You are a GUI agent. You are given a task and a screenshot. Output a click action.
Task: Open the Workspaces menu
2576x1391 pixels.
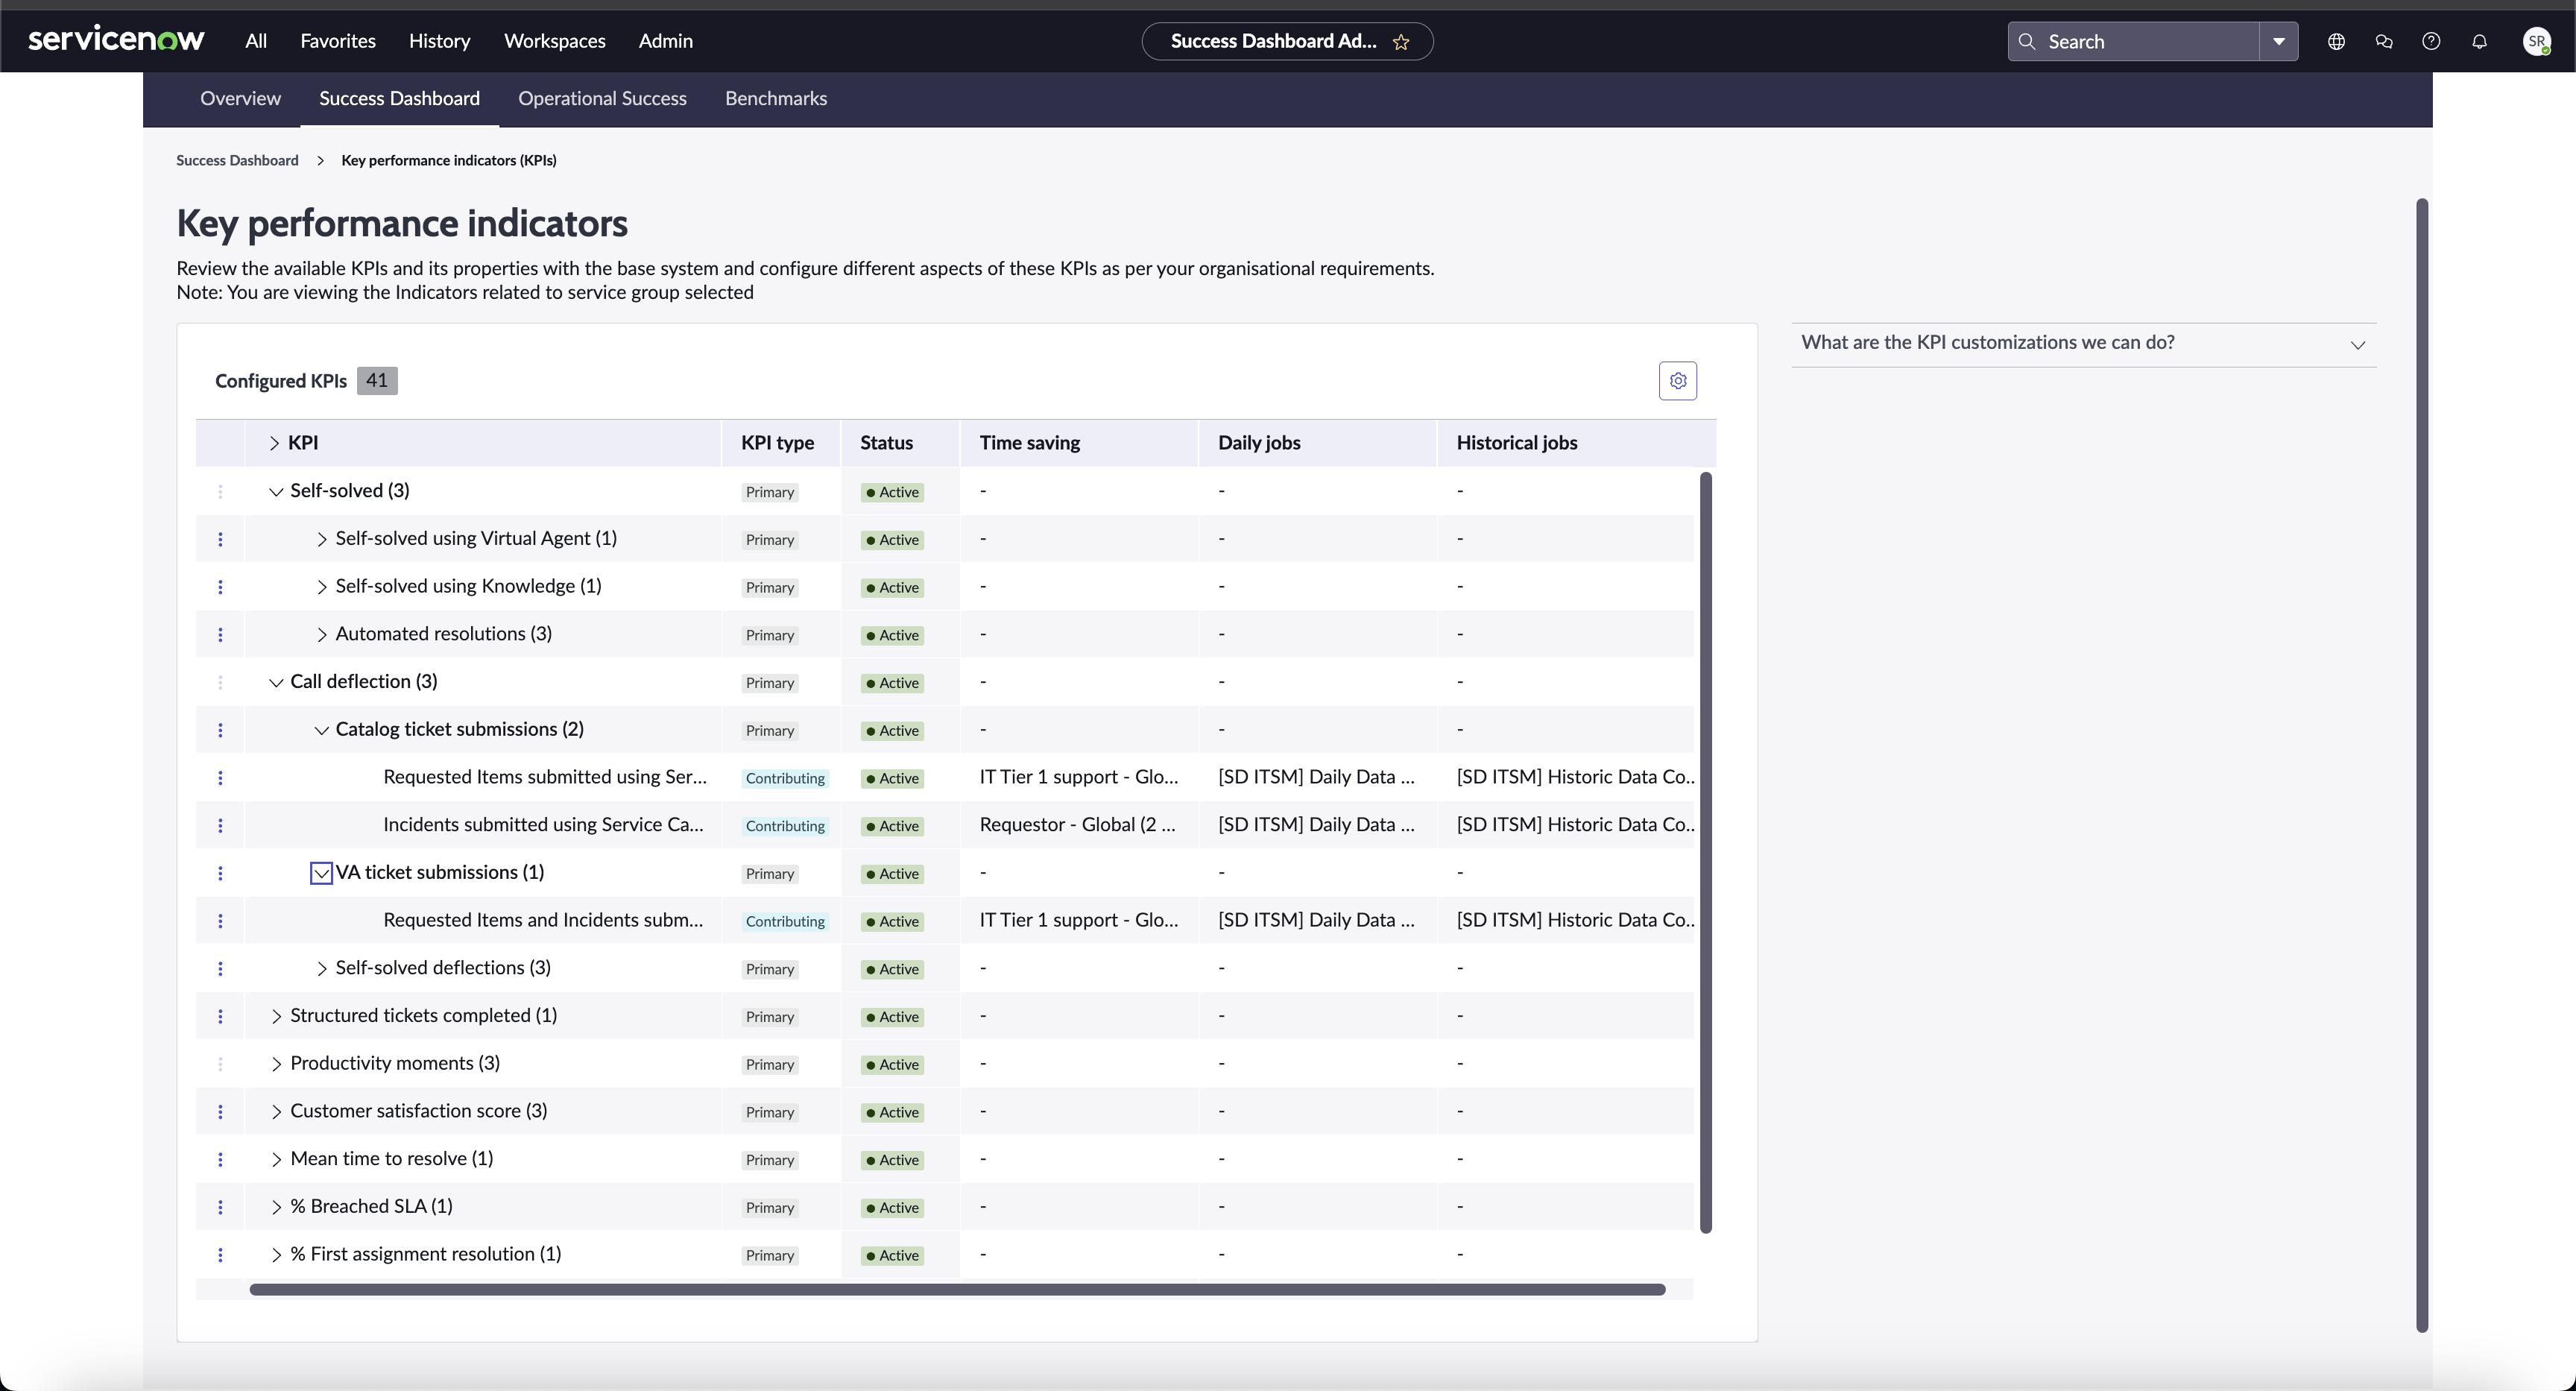coord(554,41)
